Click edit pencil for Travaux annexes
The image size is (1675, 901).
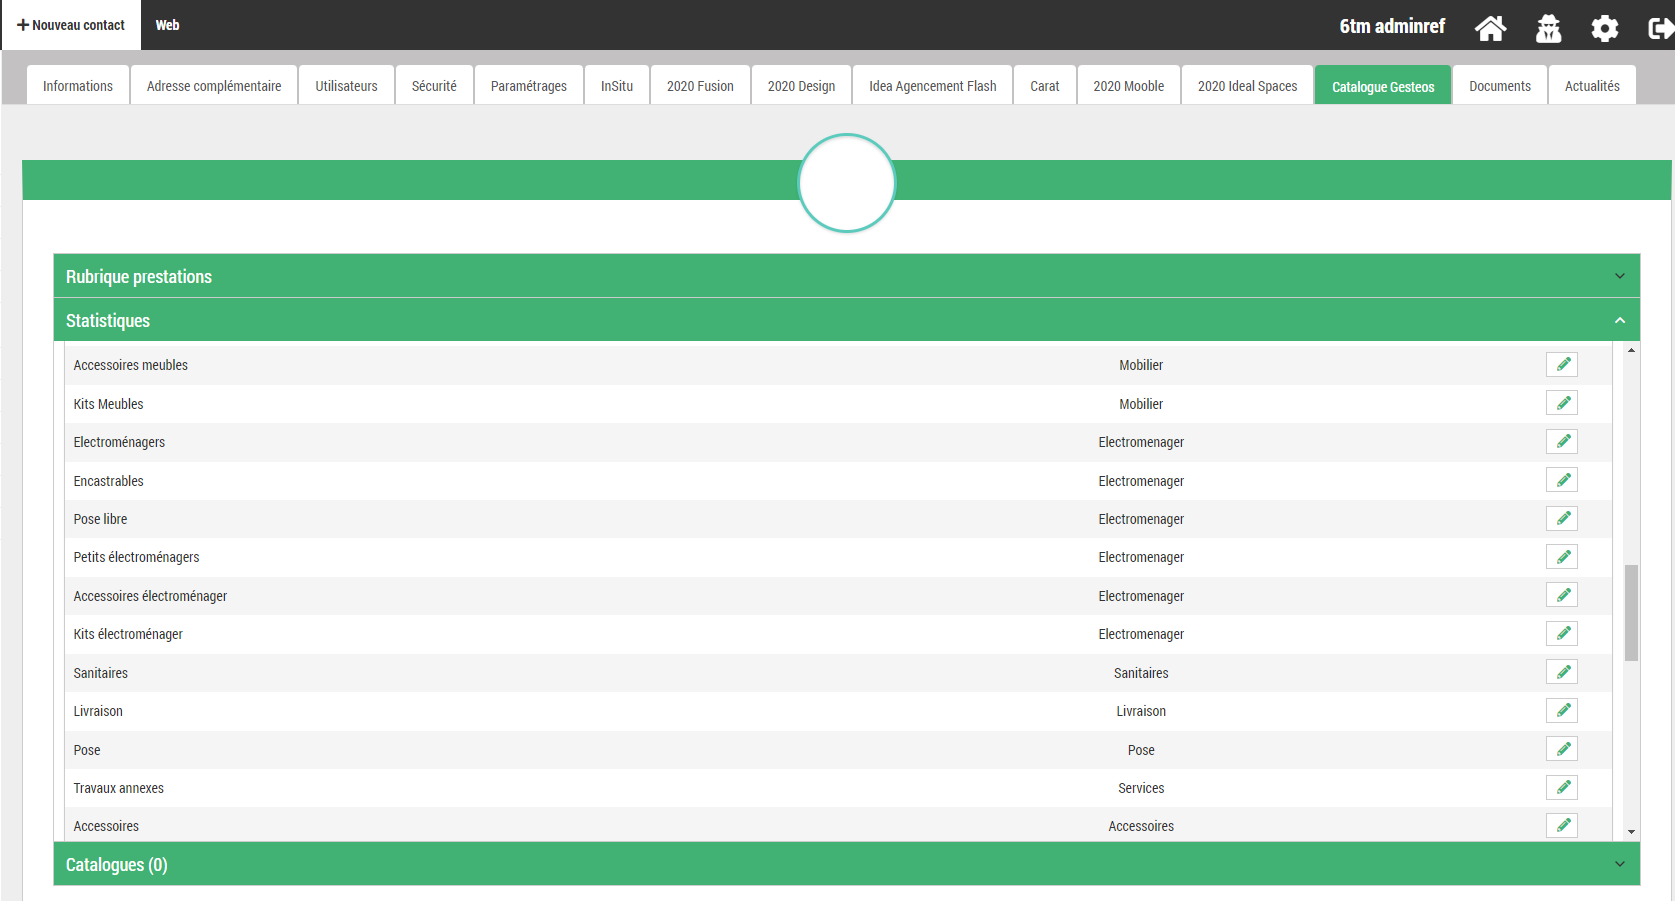[x=1561, y=788]
